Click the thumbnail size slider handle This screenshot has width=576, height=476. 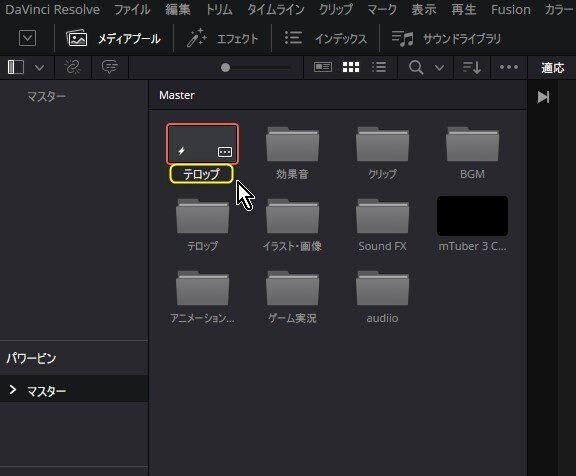[226, 68]
